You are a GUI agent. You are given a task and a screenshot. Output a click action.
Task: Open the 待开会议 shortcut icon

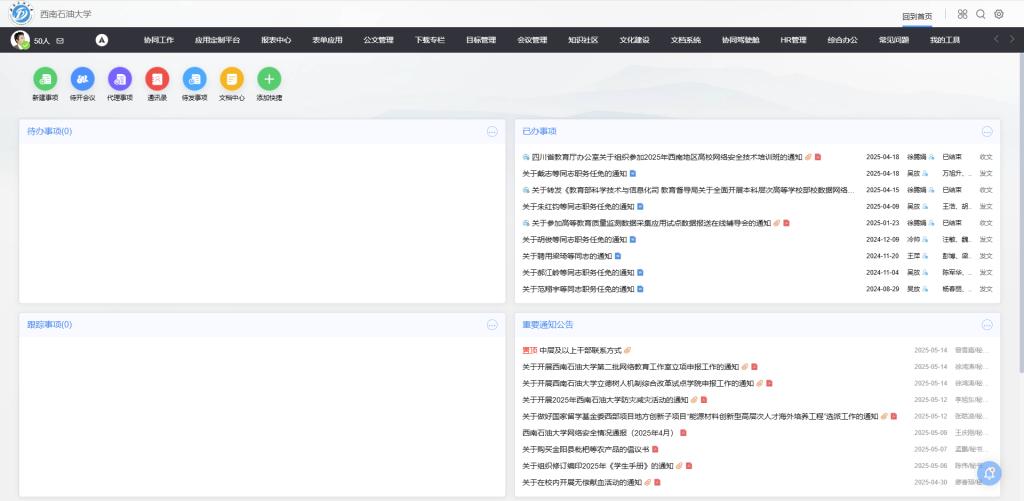click(82, 79)
